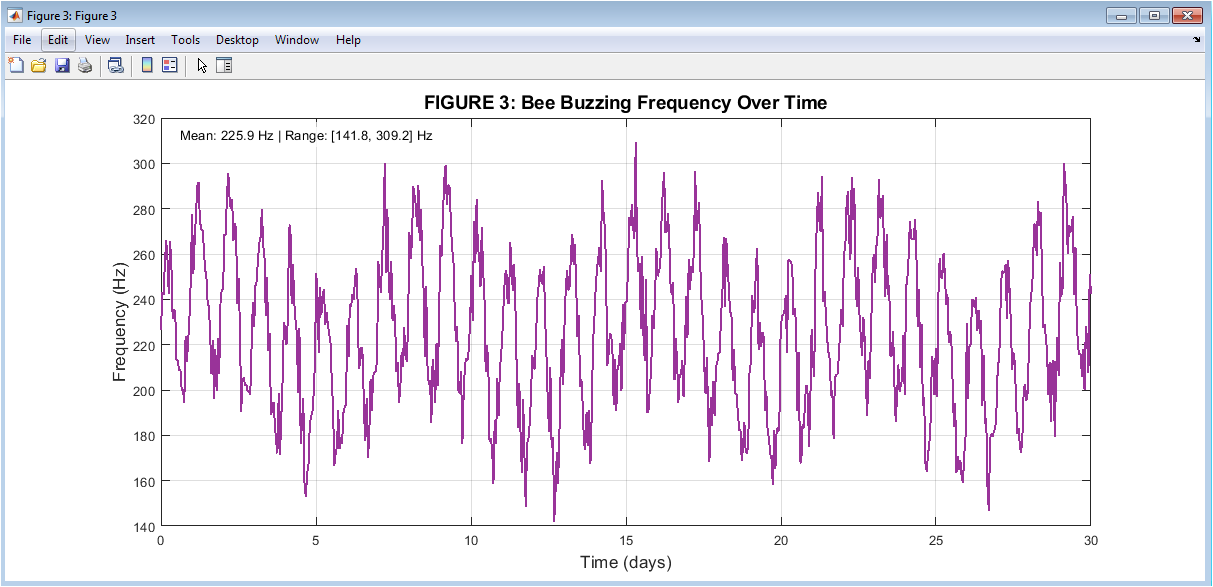
Task: Save the figure with the floppy disk icon
Action: click(62, 66)
